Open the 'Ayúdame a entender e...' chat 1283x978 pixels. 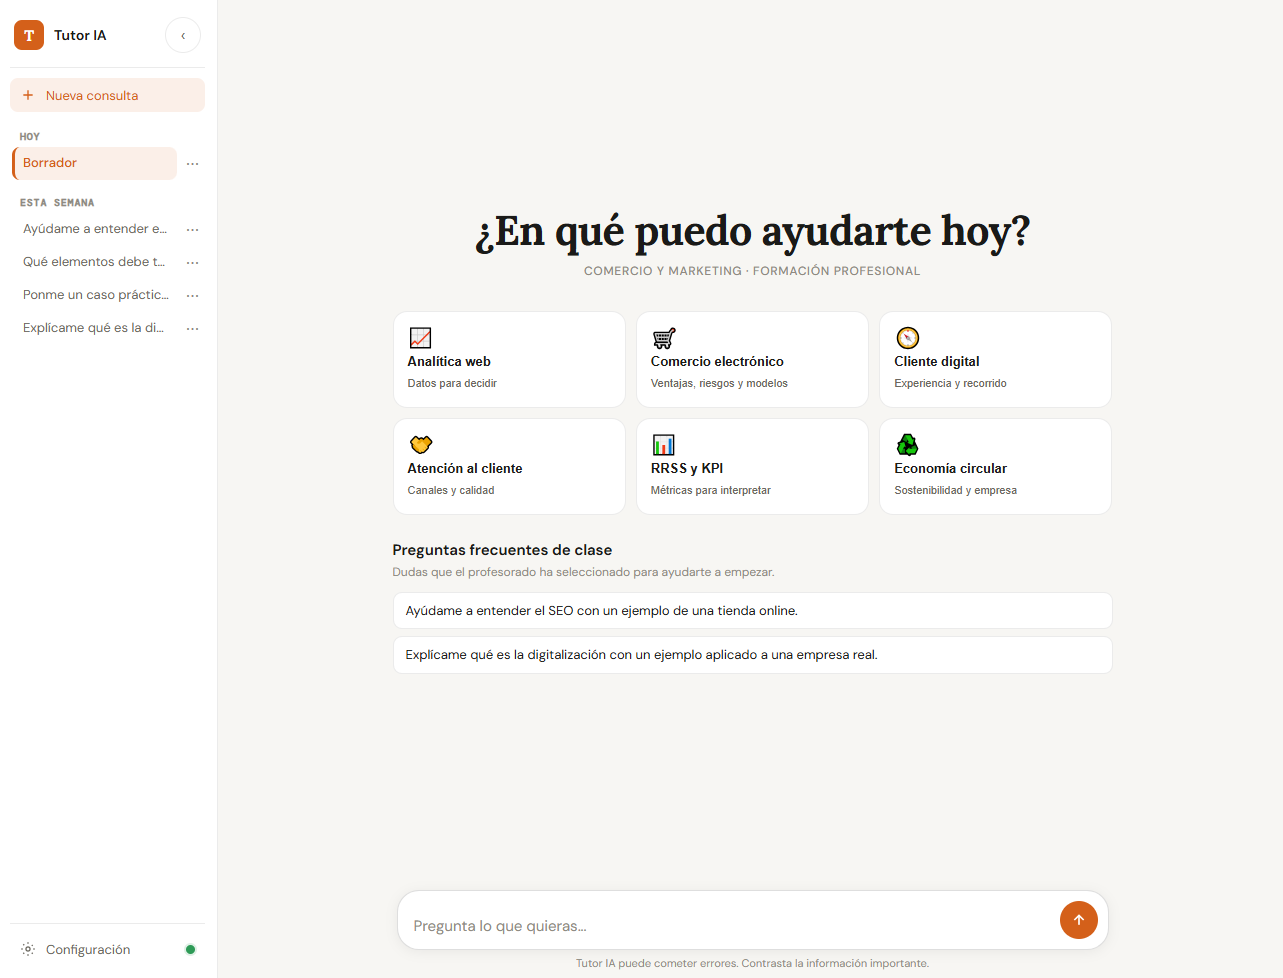coord(95,229)
